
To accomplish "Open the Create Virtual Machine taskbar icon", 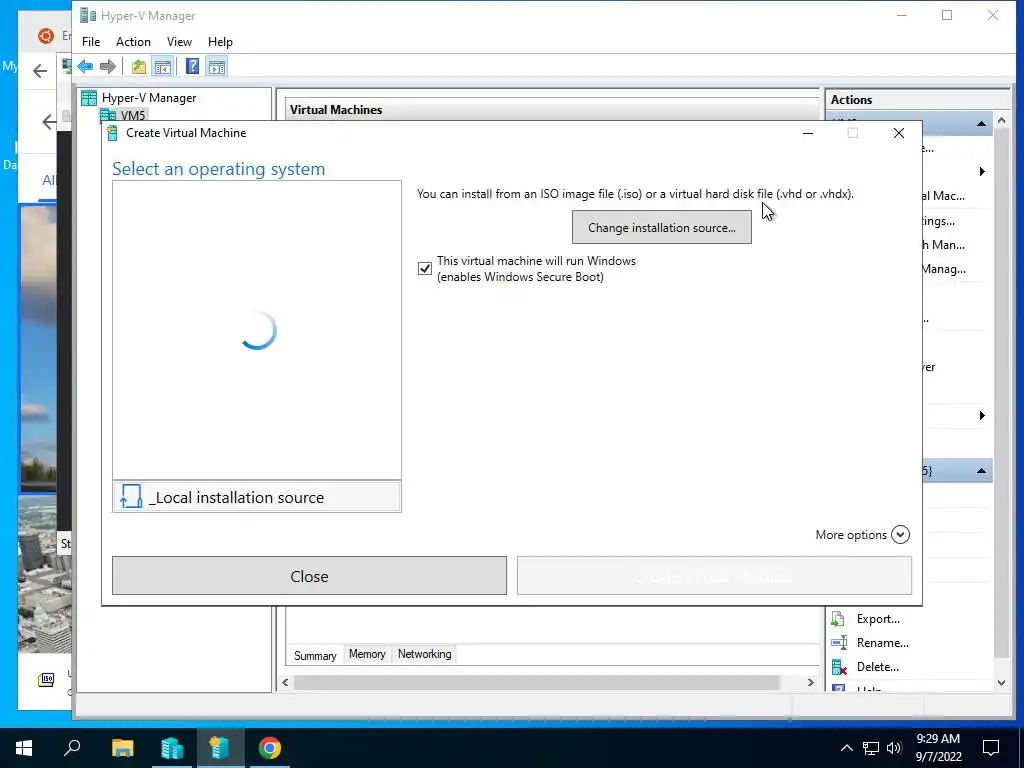I will pos(219,748).
